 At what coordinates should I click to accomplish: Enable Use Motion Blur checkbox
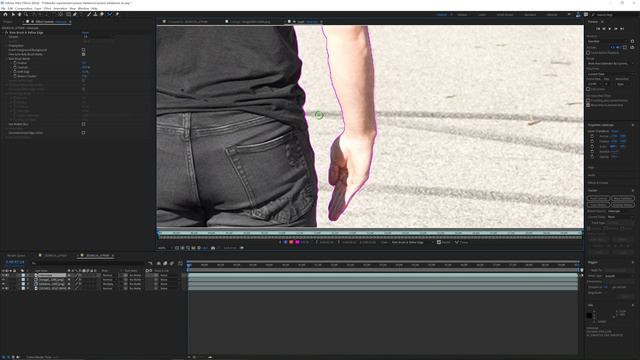83,124
